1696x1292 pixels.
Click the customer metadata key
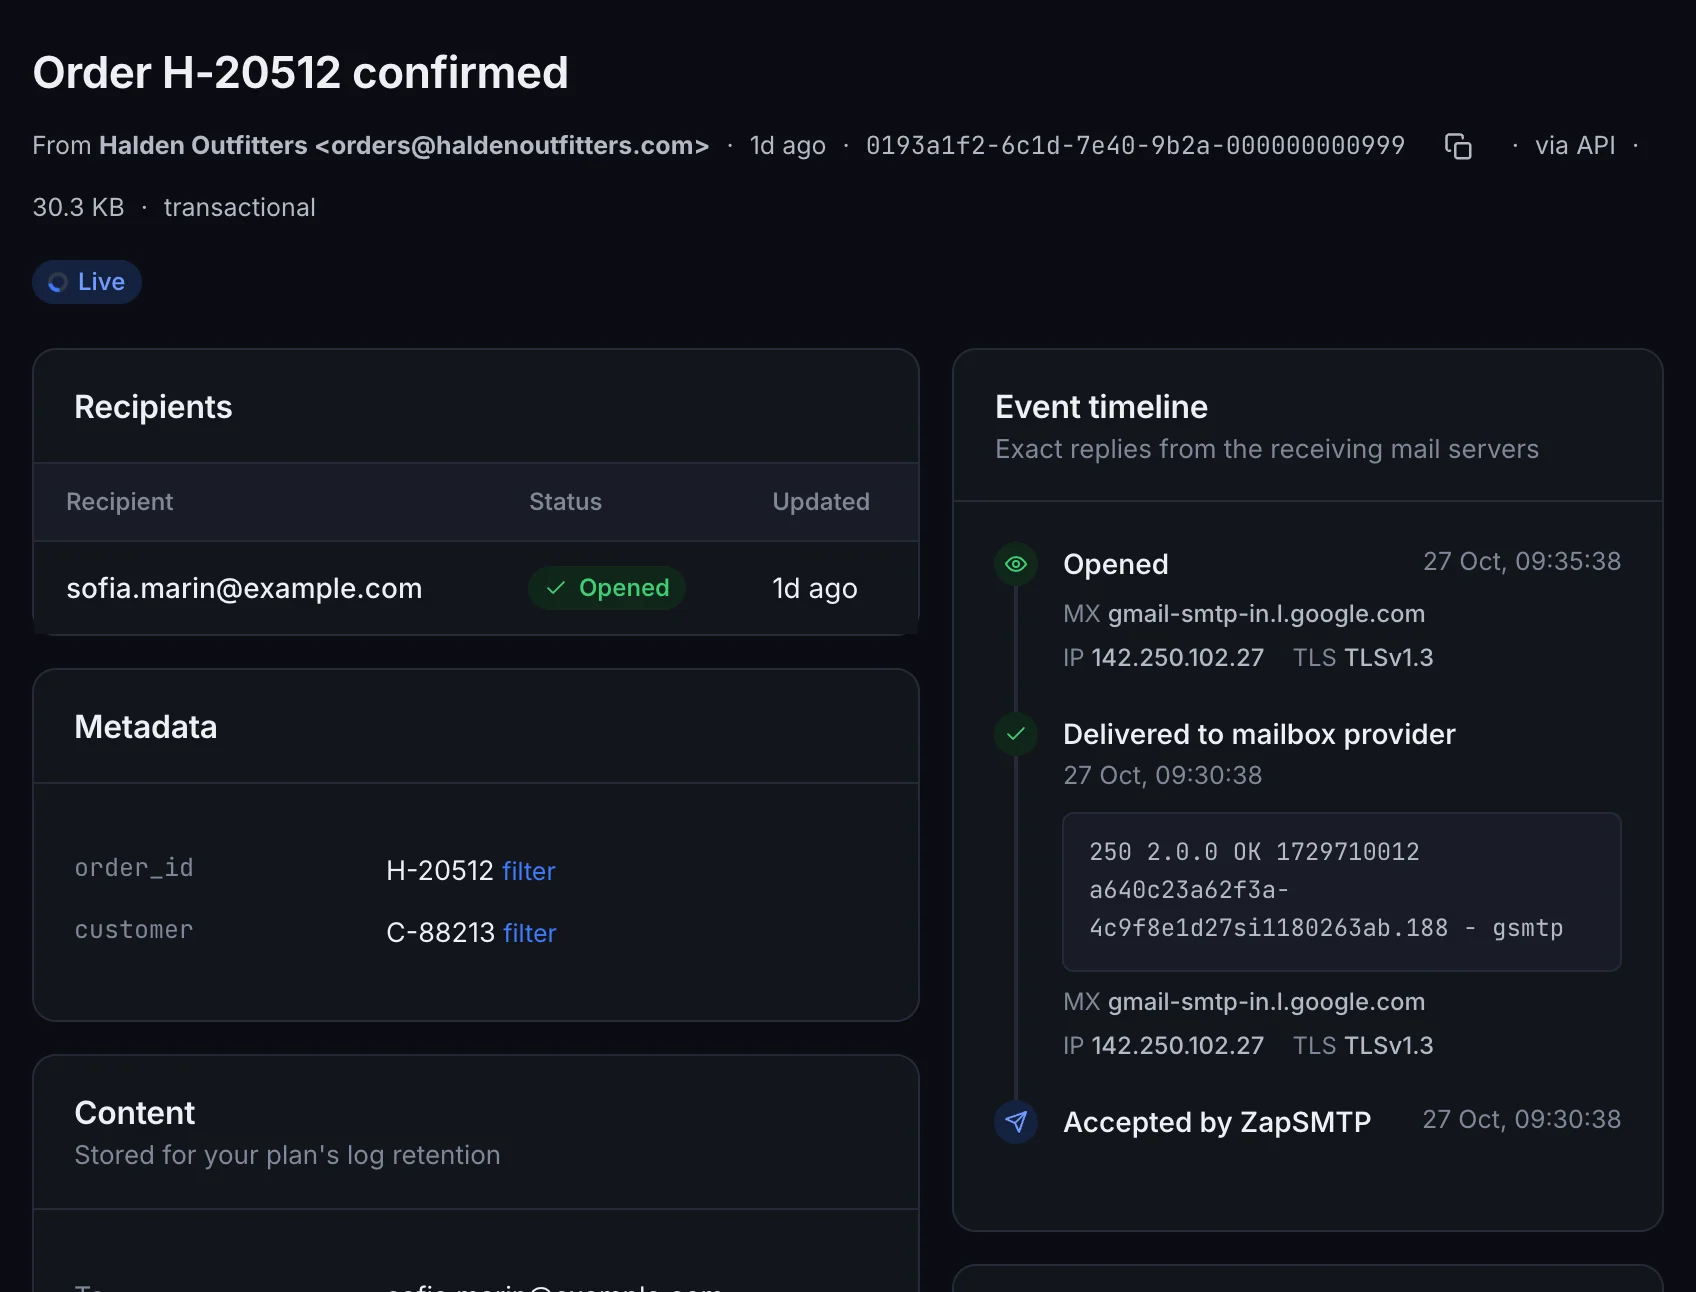pyautogui.click(x=134, y=930)
